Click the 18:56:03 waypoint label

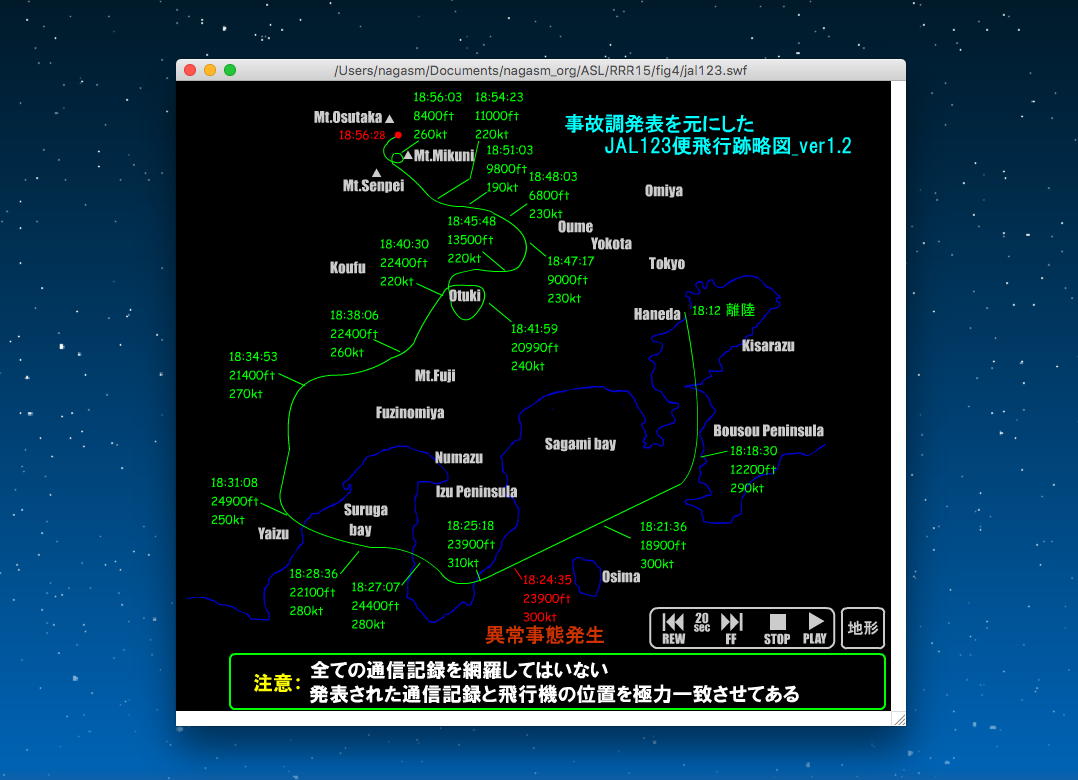[x=437, y=98]
